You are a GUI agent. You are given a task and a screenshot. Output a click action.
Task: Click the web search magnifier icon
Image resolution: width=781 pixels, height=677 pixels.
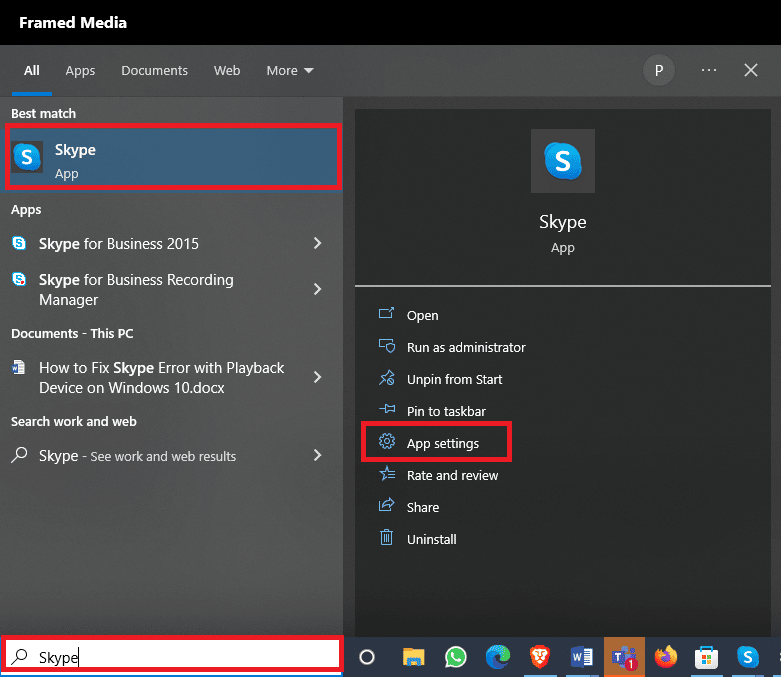coord(19,455)
